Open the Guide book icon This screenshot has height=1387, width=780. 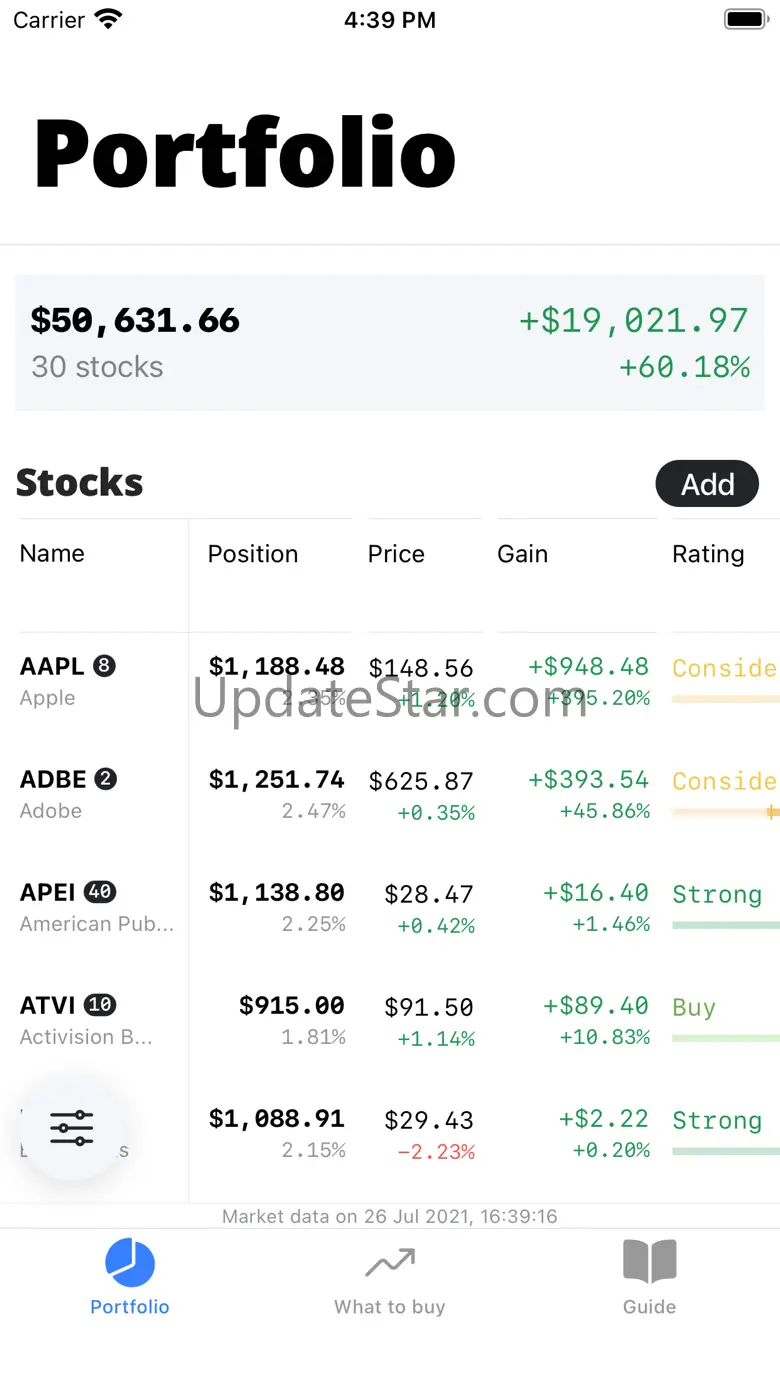(649, 1261)
